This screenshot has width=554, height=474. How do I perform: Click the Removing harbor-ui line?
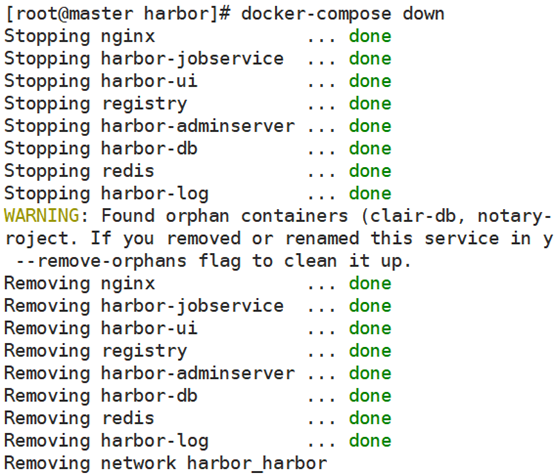pos(198,328)
